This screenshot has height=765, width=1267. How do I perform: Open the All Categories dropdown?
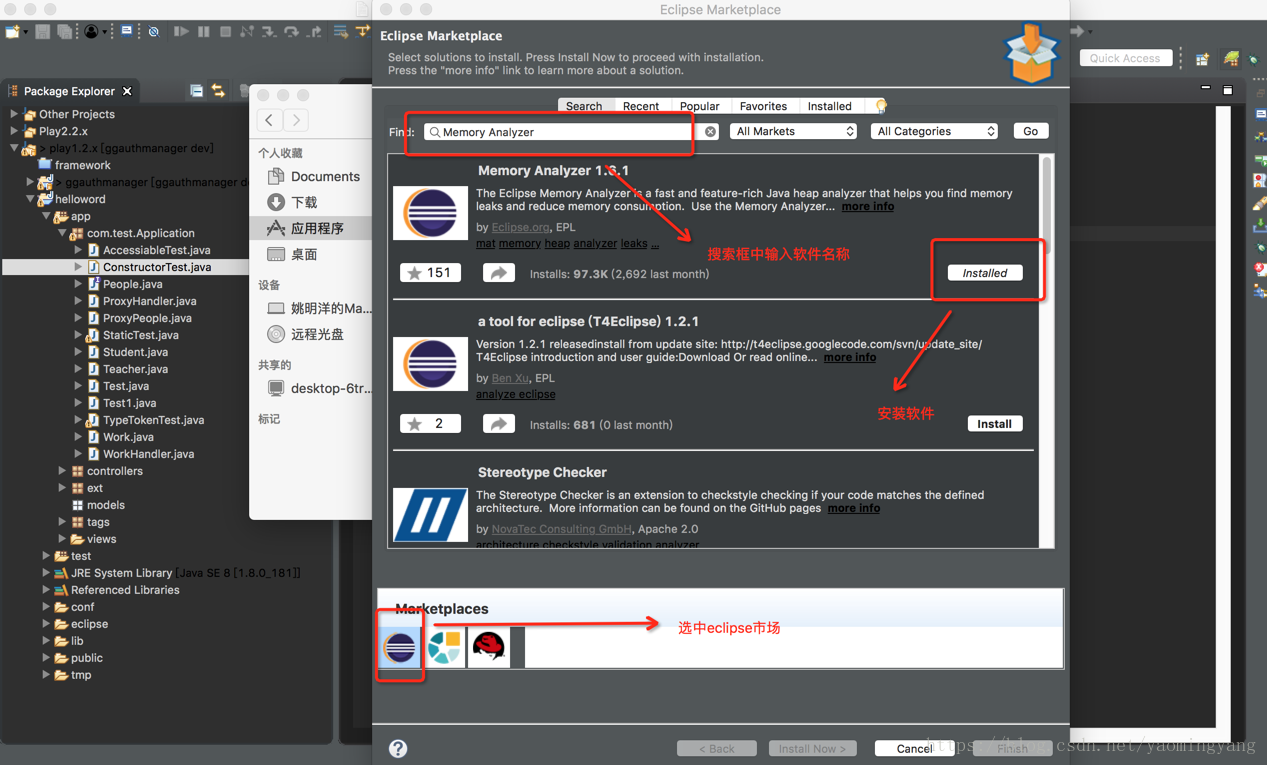(933, 130)
